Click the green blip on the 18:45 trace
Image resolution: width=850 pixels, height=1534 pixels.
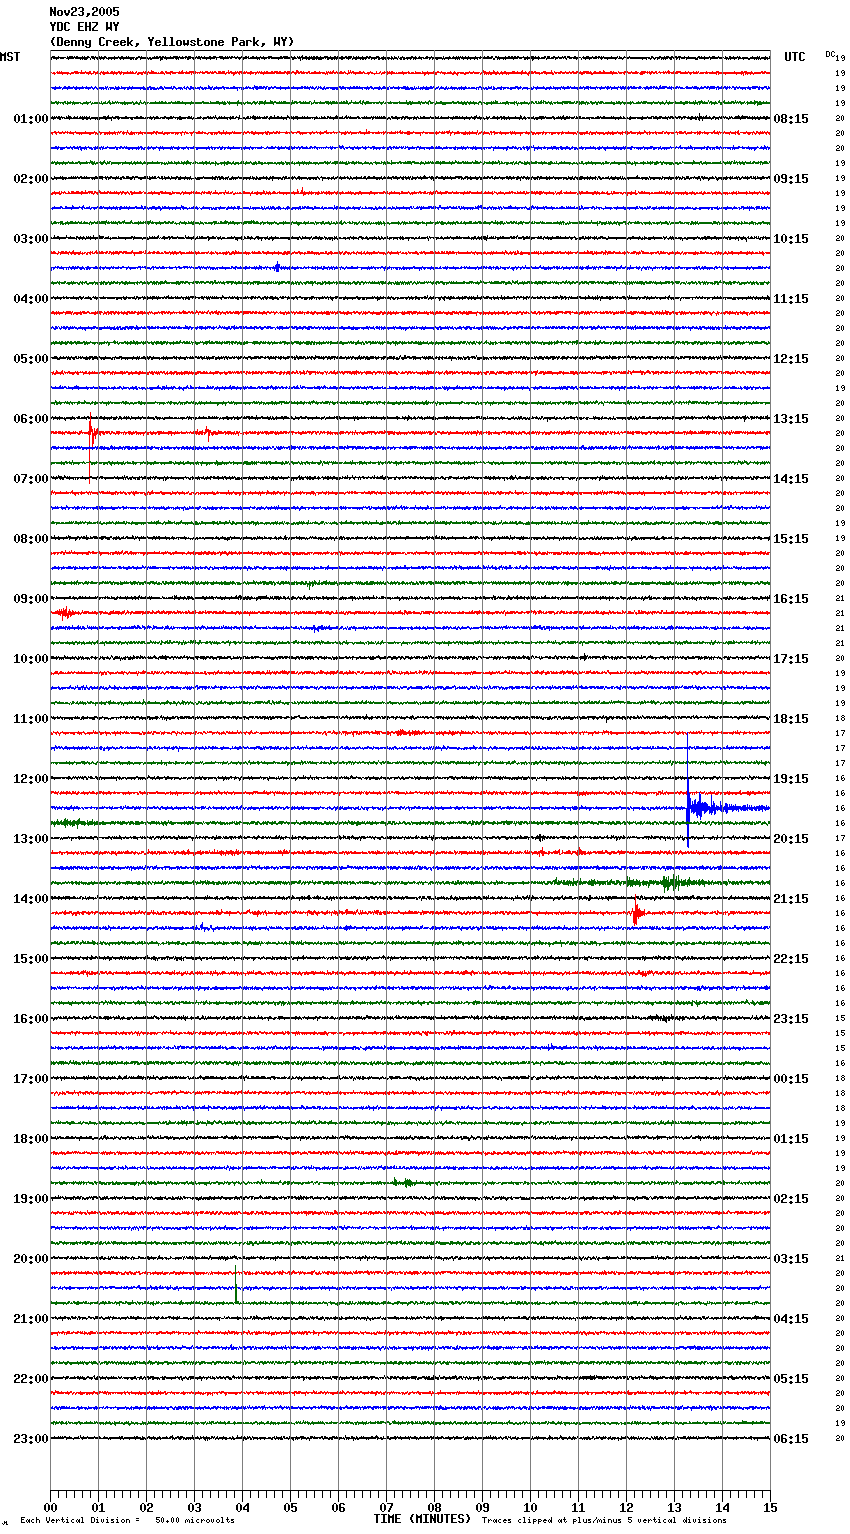click(404, 1182)
